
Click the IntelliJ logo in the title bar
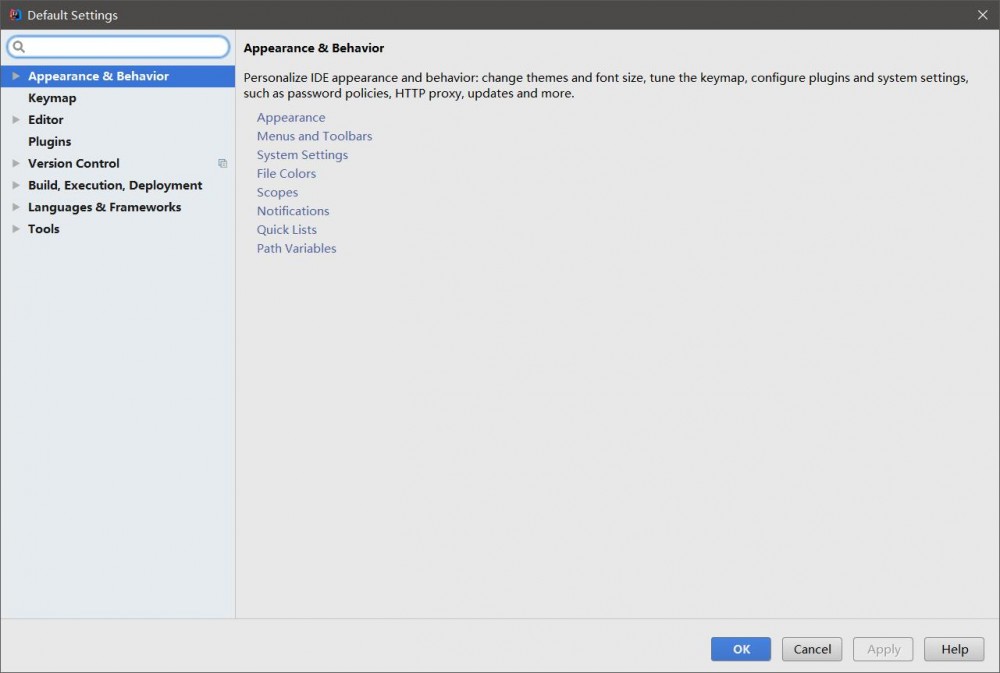pyautogui.click(x=14, y=14)
